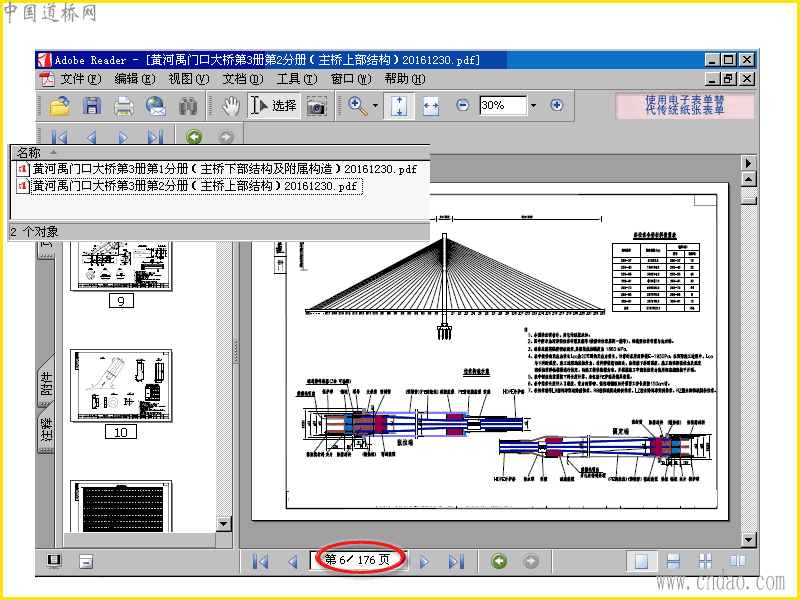
Task: Click the top toolbar First Page icon
Action: tap(59, 137)
